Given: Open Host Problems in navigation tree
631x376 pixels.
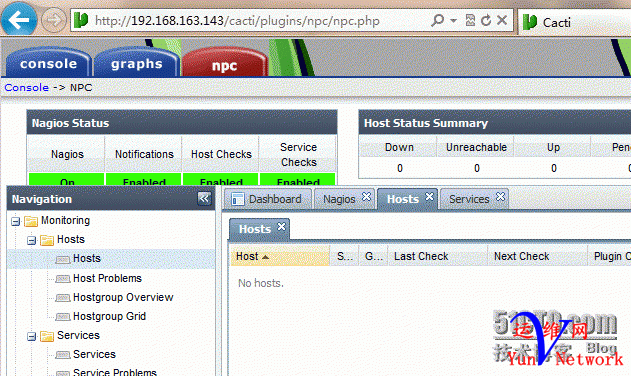Looking at the screenshot, I should point(107,278).
